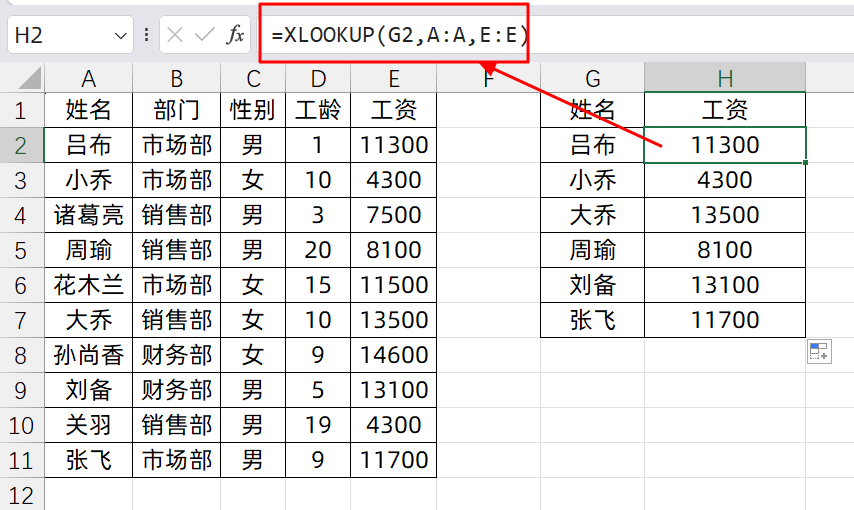Click the Select All corner triangle

coord(30,78)
